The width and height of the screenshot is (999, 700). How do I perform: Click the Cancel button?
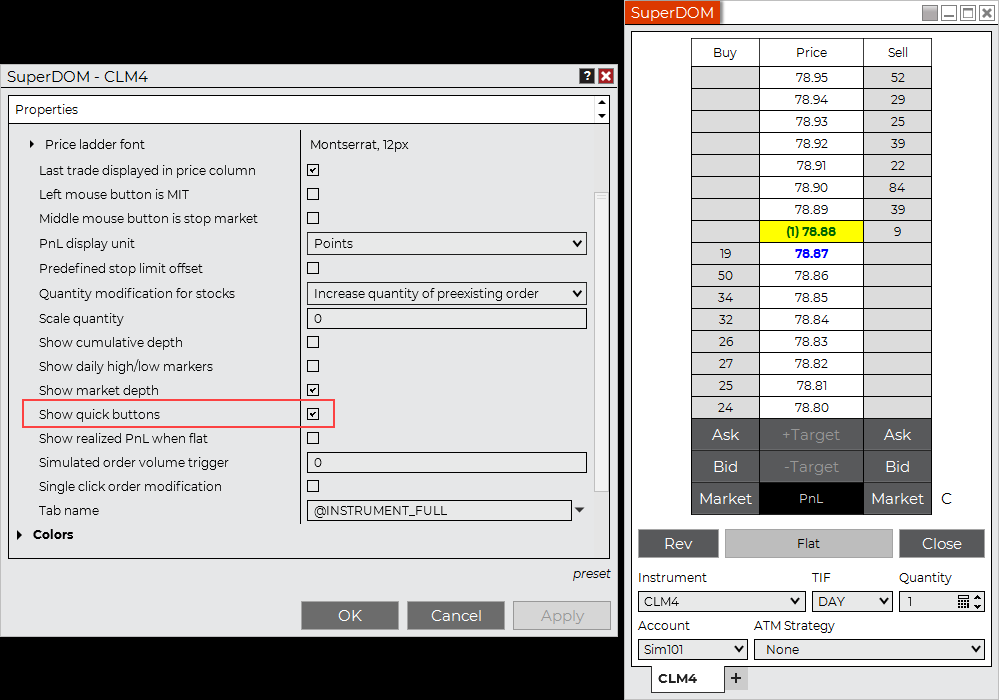[x=456, y=615]
